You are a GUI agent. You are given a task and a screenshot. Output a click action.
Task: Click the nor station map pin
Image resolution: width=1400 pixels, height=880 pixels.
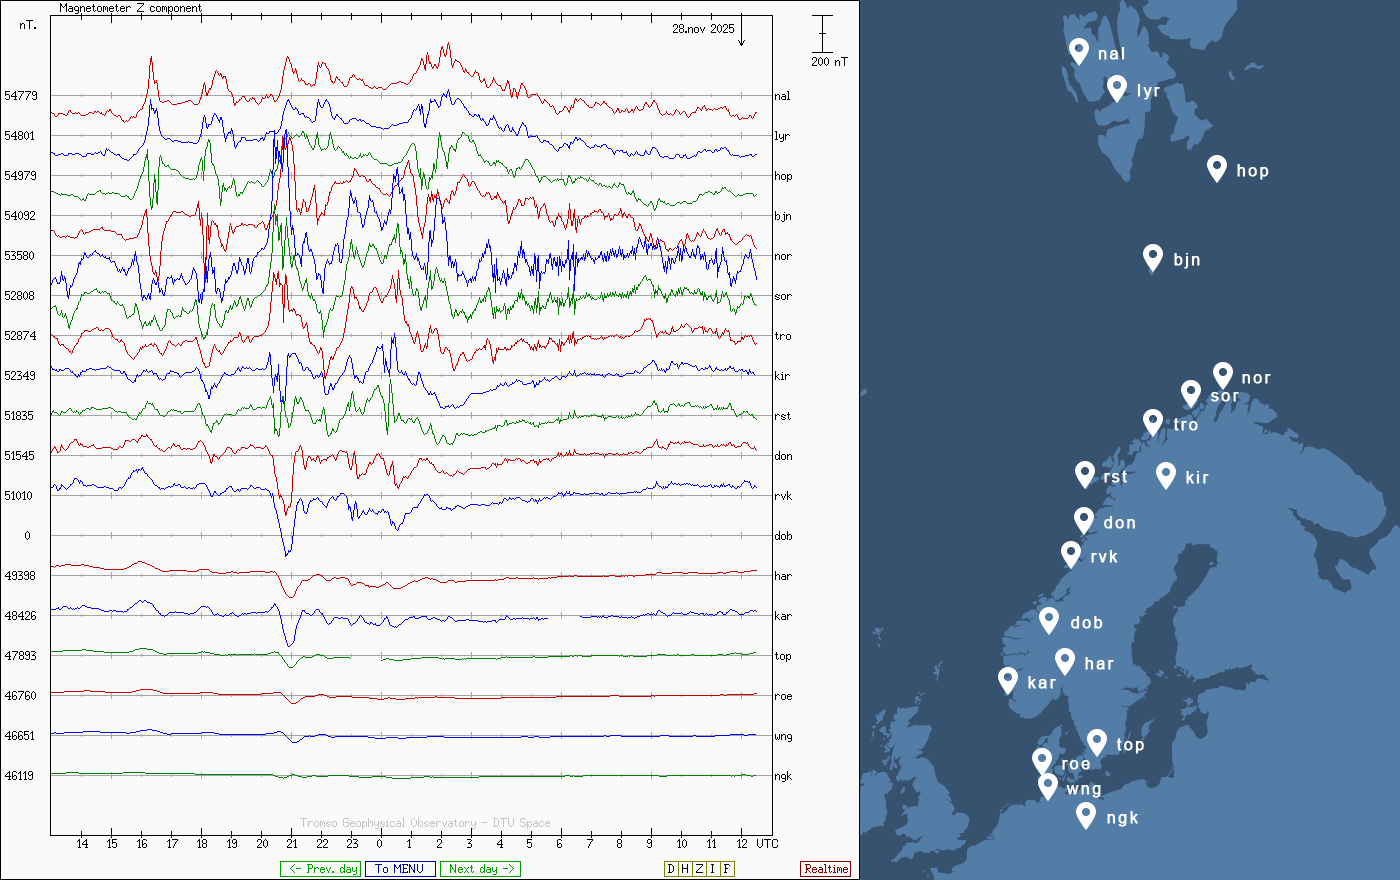click(x=1222, y=375)
